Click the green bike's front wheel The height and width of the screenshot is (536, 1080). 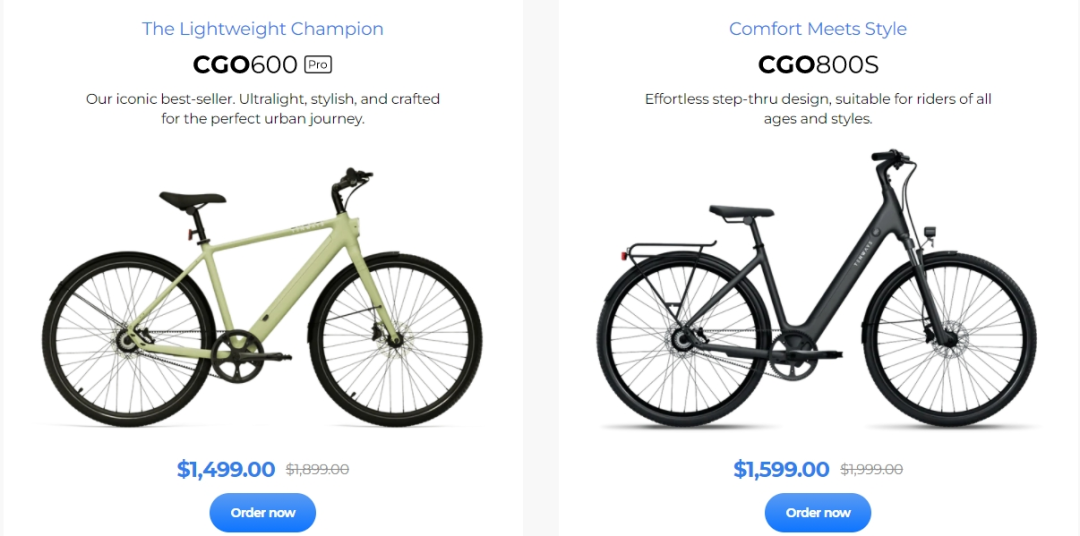click(x=397, y=340)
